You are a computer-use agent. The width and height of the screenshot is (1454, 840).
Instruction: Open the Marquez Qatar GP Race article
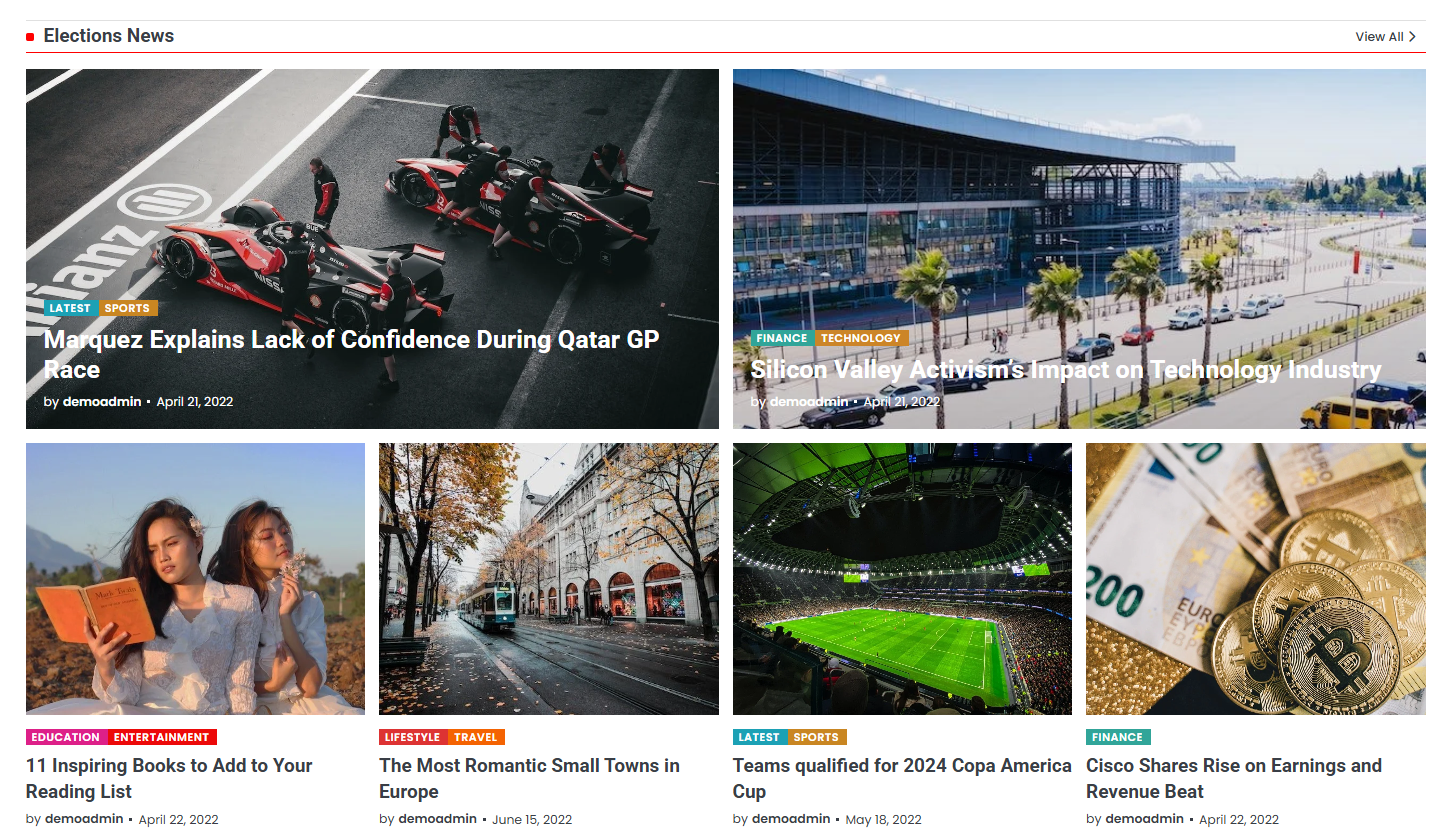tap(351, 354)
